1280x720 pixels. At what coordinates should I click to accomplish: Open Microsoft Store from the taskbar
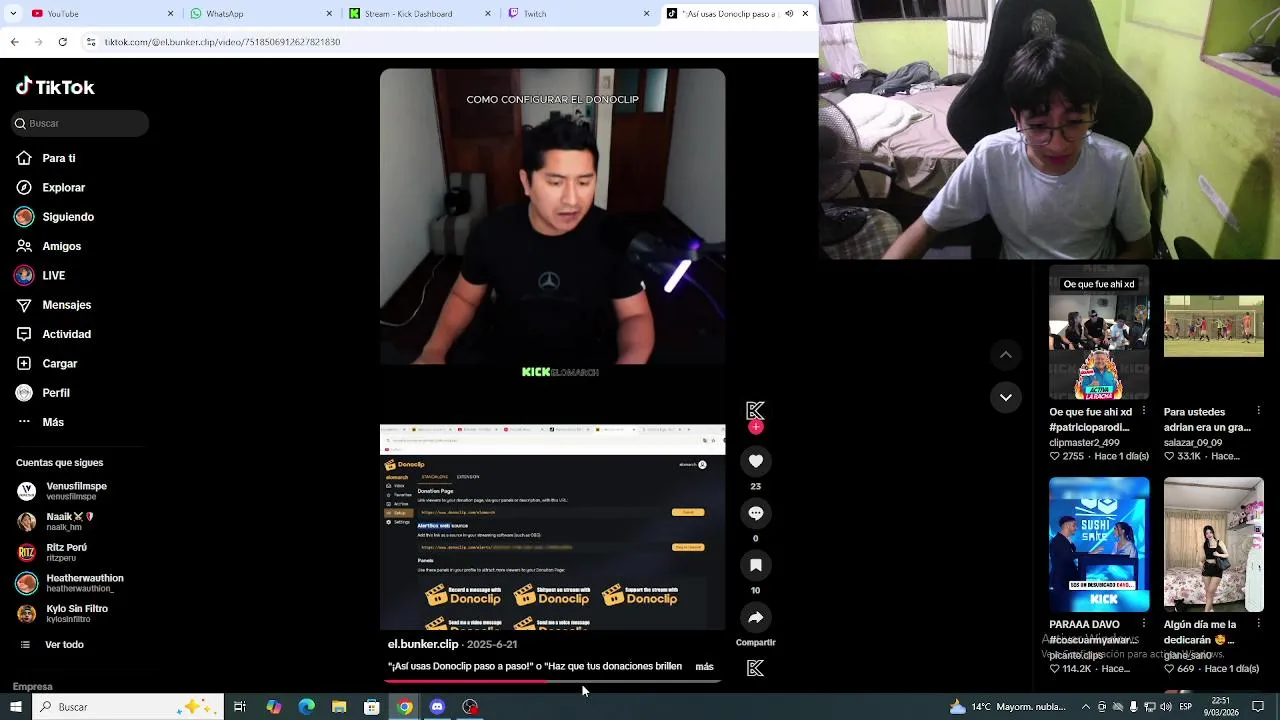pyautogui.click(x=372, y=707)
